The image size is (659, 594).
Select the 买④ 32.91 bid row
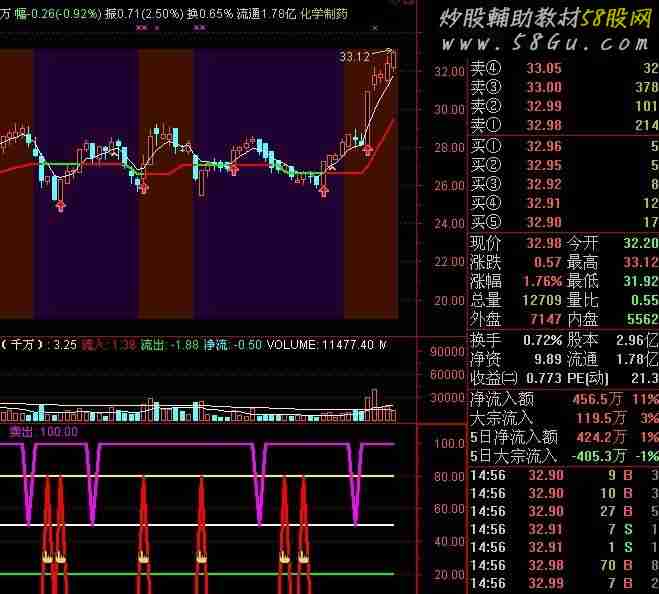point(564,203)
